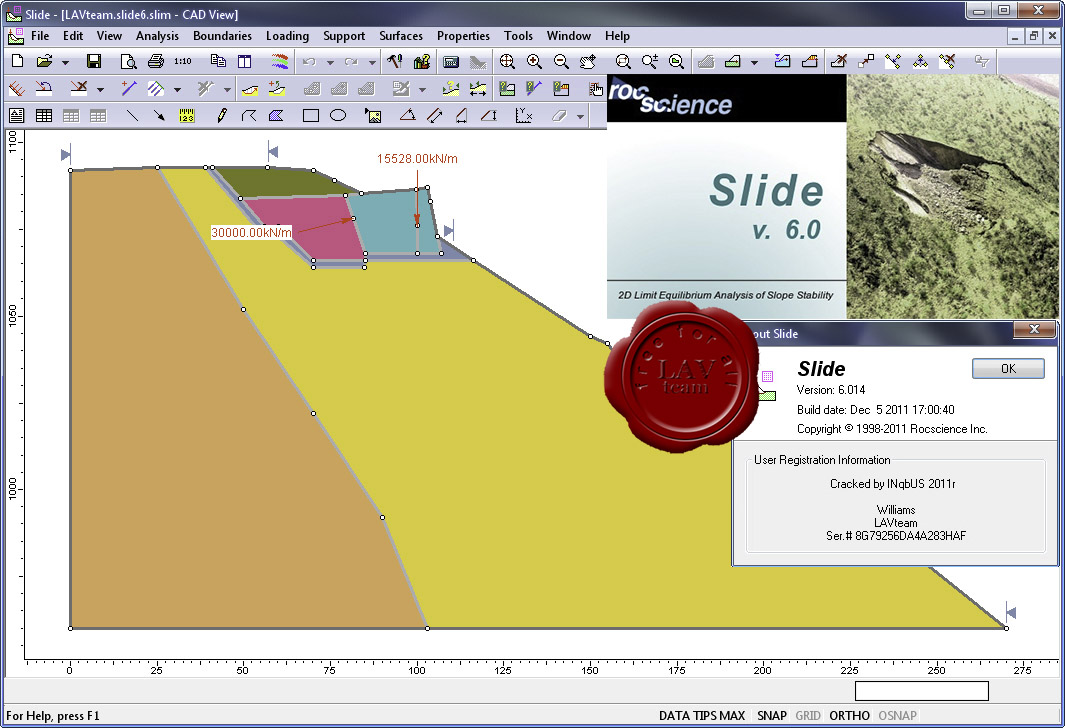Toggle DATA TIPS MAX in status bar
The height and width of the screenshot is (728, 1065).
pyautogui.click(x=702, y=716)
